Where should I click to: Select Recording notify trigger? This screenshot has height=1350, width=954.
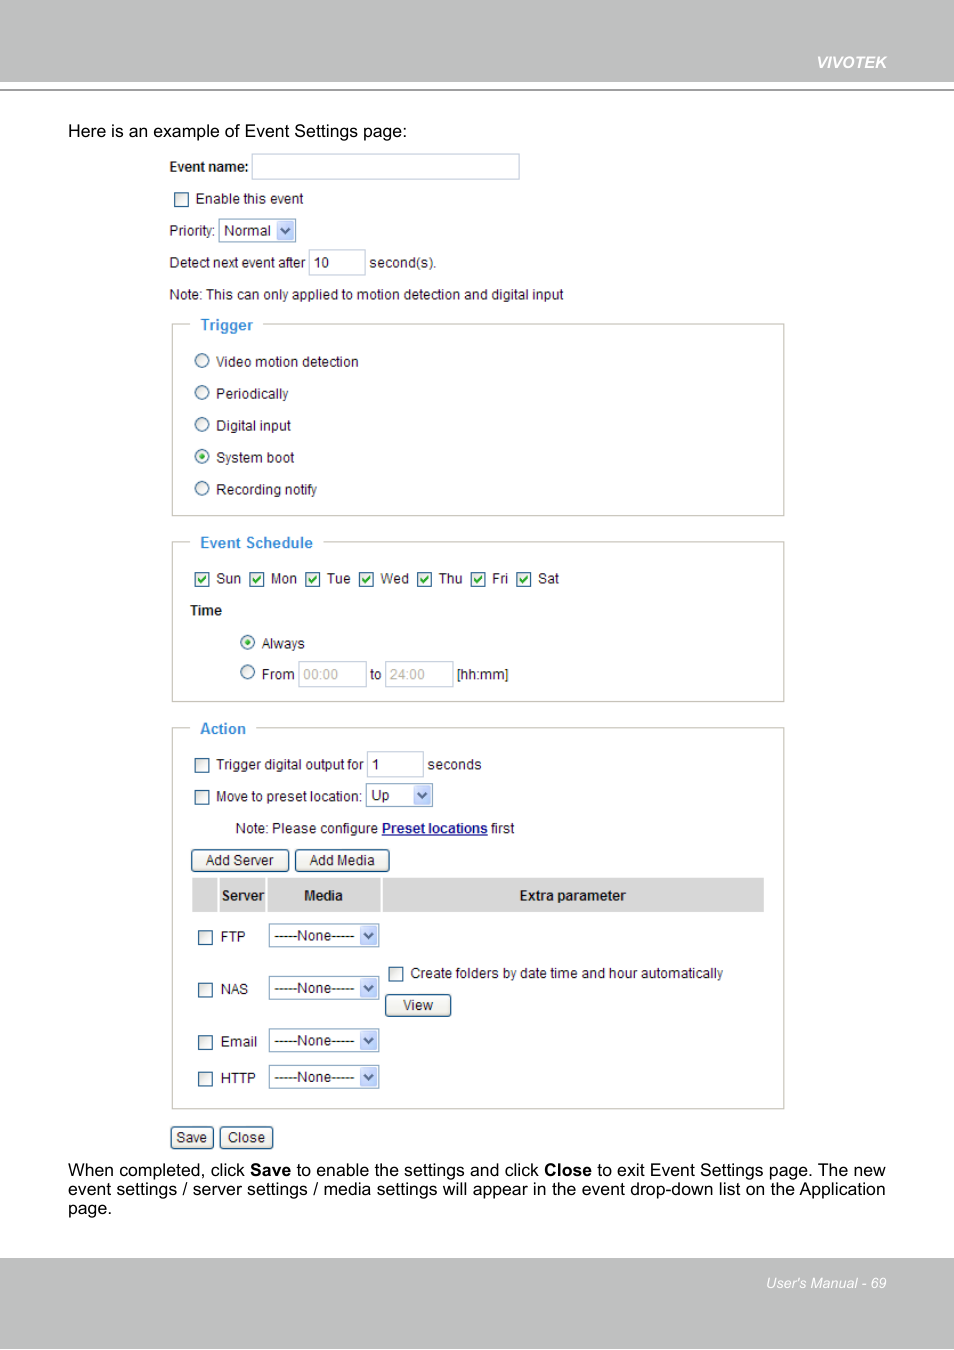click(x=202, y=489)
